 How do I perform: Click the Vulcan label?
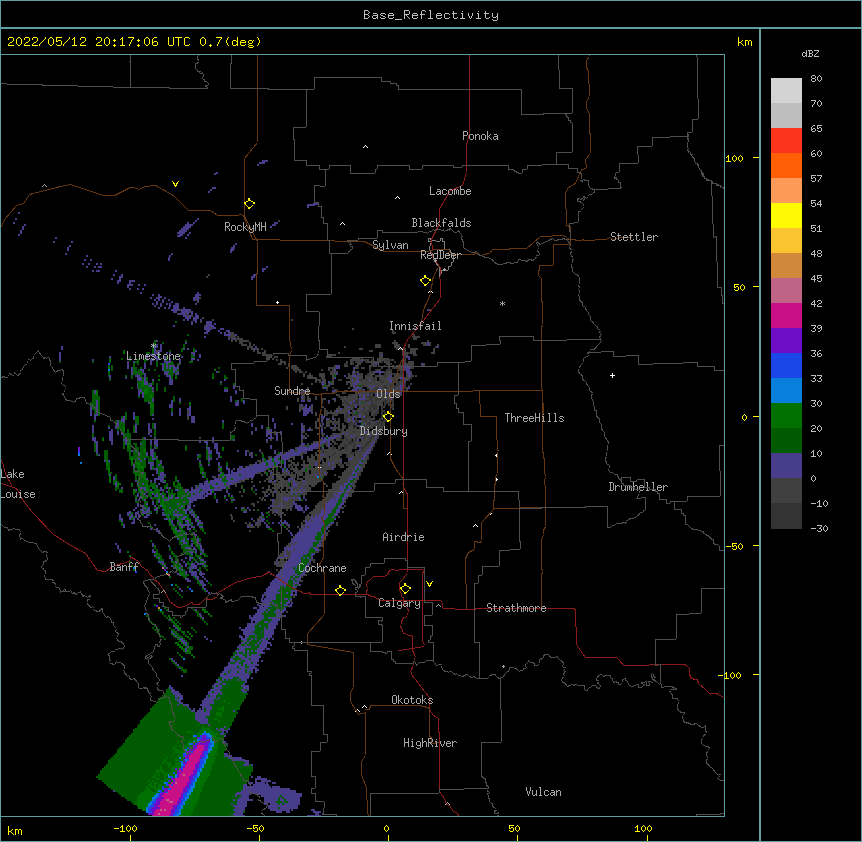point(543,792)
